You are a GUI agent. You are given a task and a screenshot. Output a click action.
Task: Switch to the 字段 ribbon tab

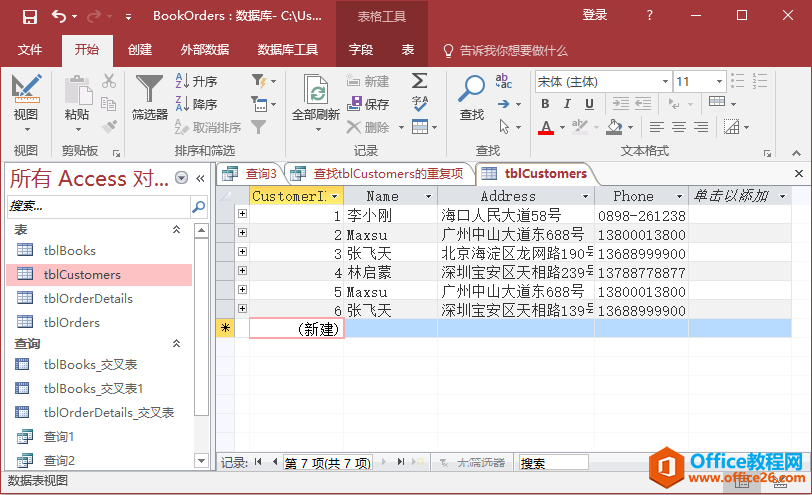coord(360,50)
